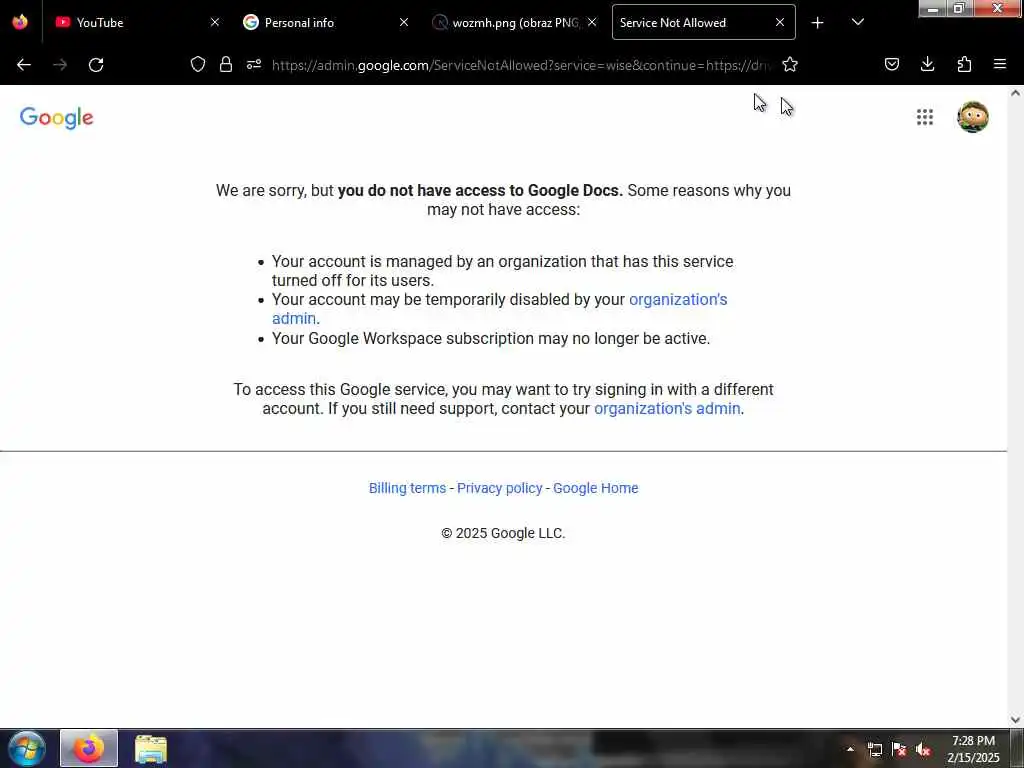
Task: Expand the list all tabs chevron
Action: coord(858,22)
